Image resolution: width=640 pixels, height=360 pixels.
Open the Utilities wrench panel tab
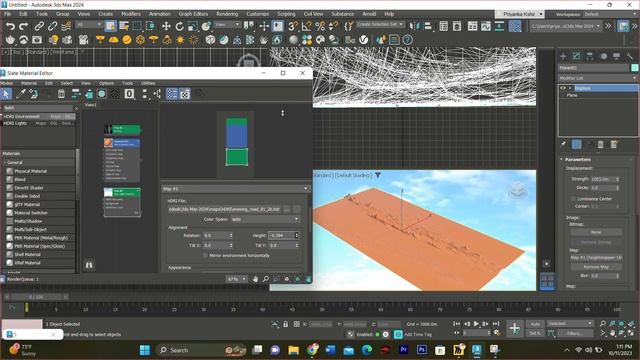(x=629, y=56)
